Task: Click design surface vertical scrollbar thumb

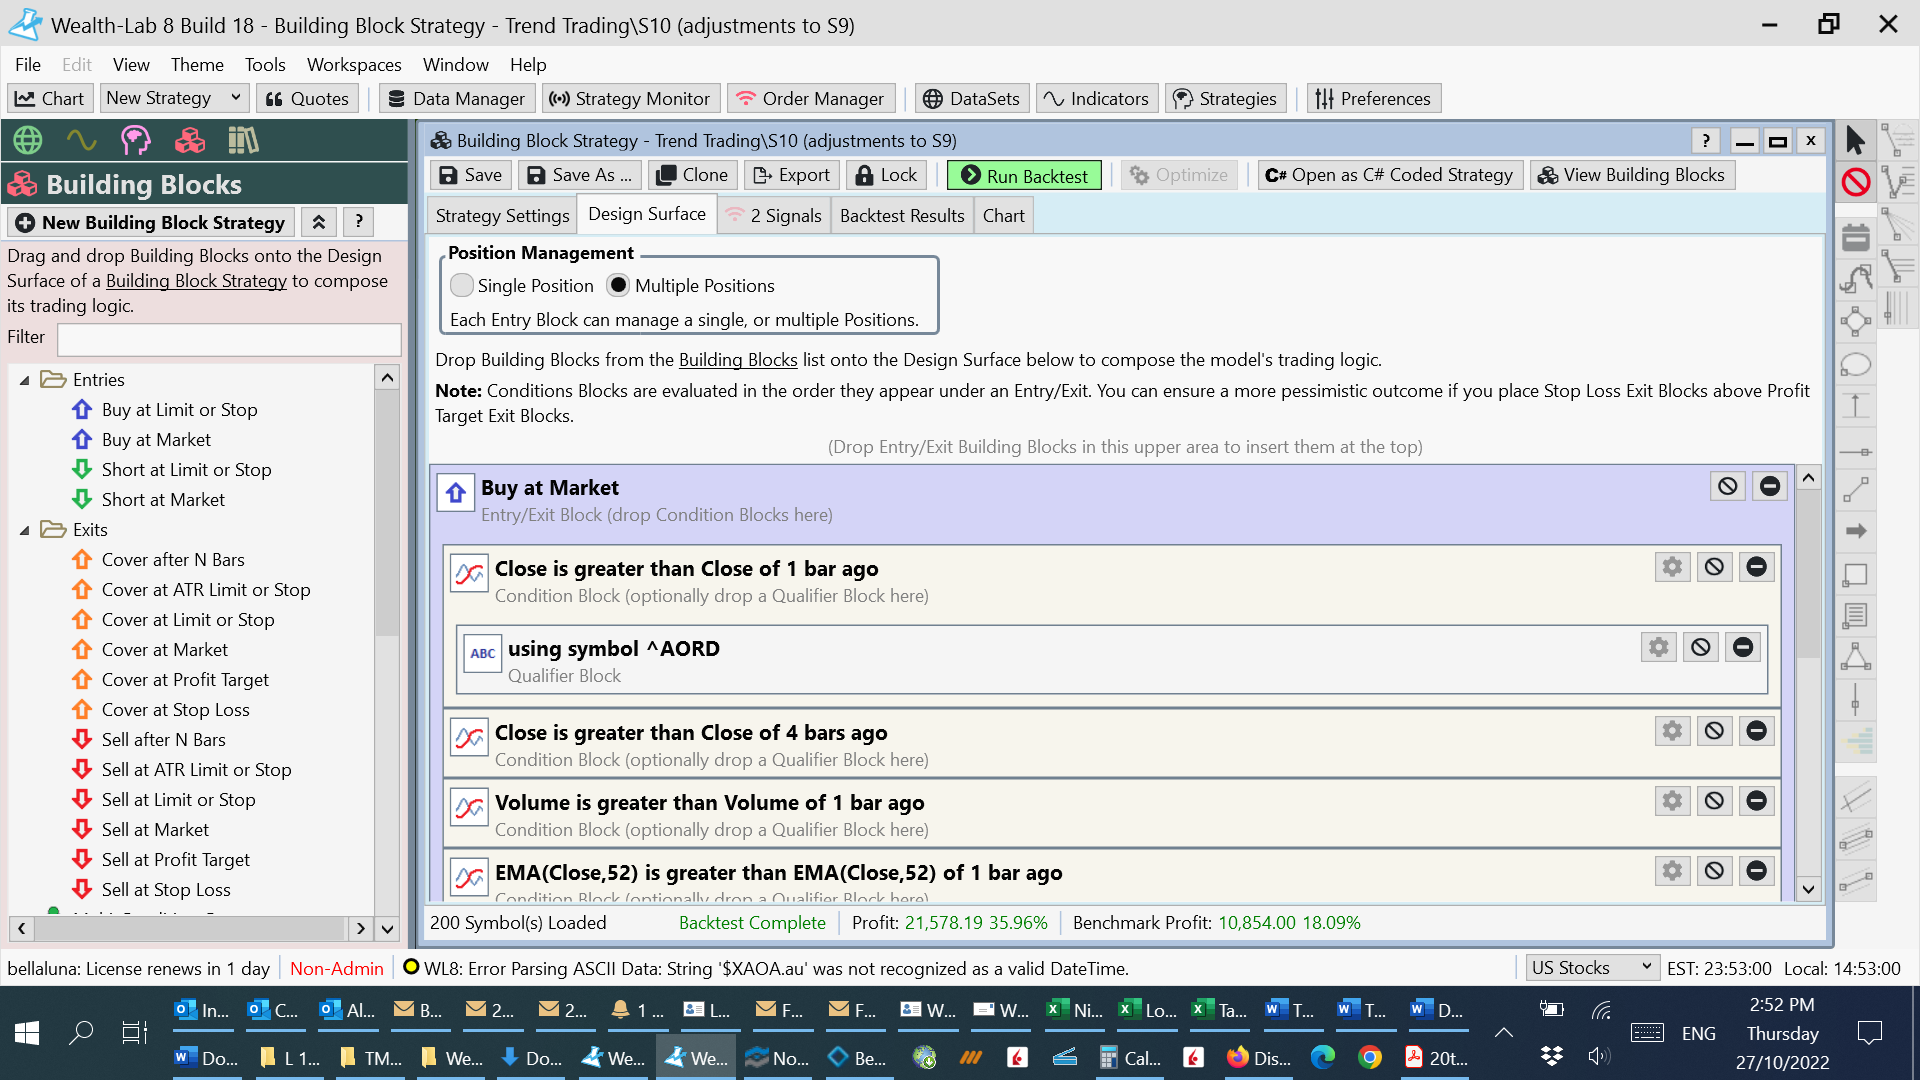Action: click(x=1808, y=575)
